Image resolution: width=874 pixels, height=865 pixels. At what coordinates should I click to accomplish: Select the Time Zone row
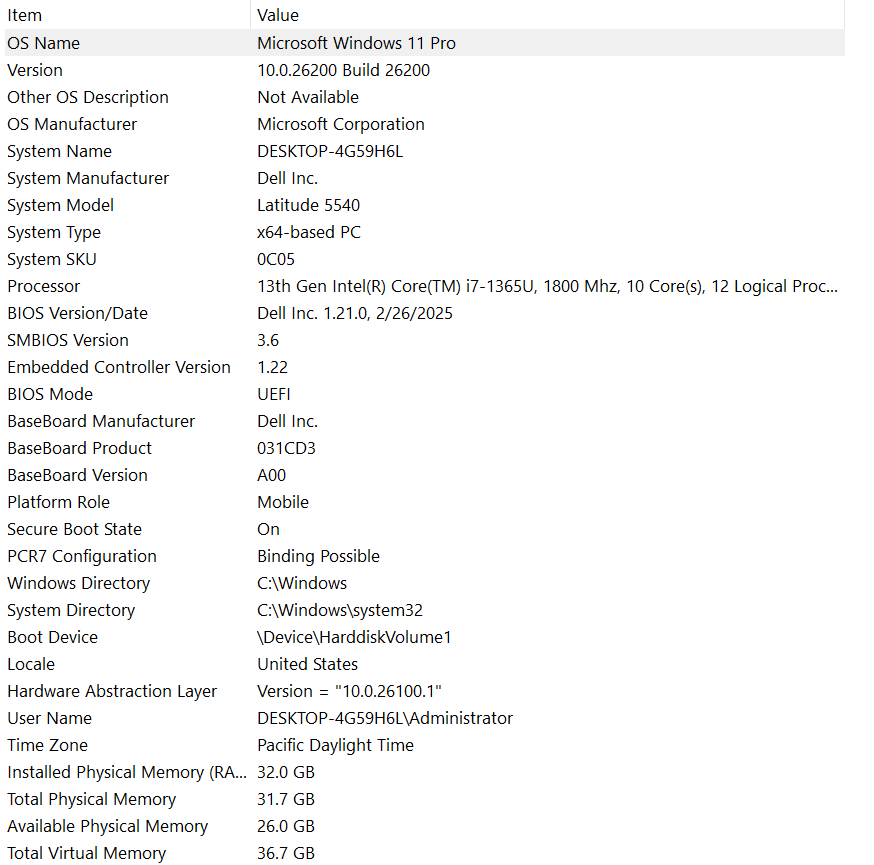(425, 745)
